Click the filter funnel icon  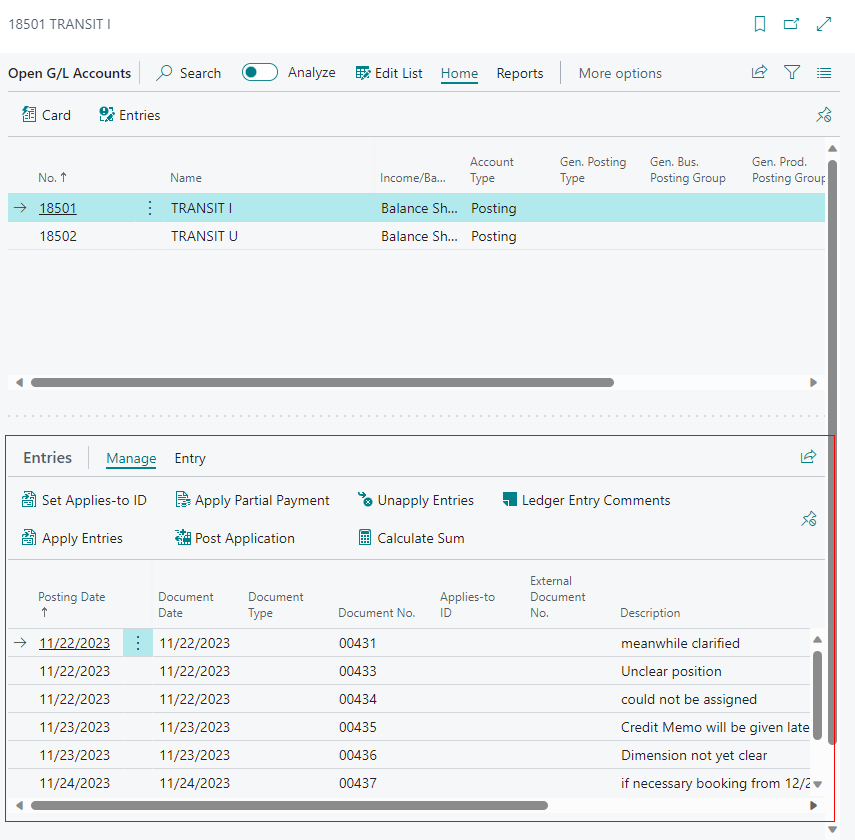(792, 72)
